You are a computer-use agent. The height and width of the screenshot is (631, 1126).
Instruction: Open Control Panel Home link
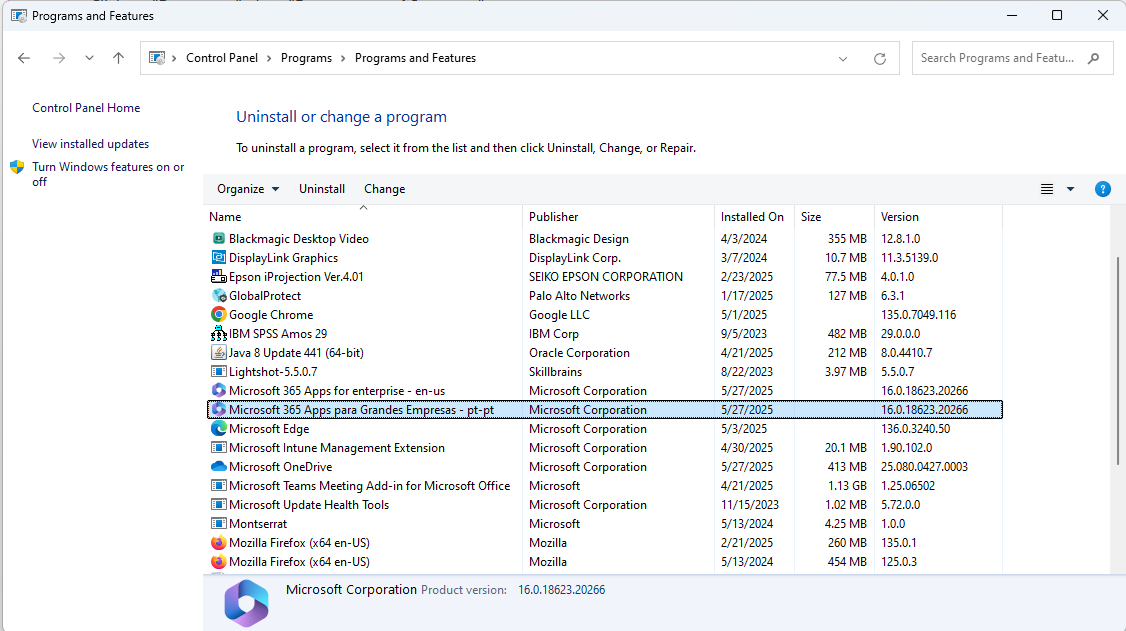coord(86,108)
